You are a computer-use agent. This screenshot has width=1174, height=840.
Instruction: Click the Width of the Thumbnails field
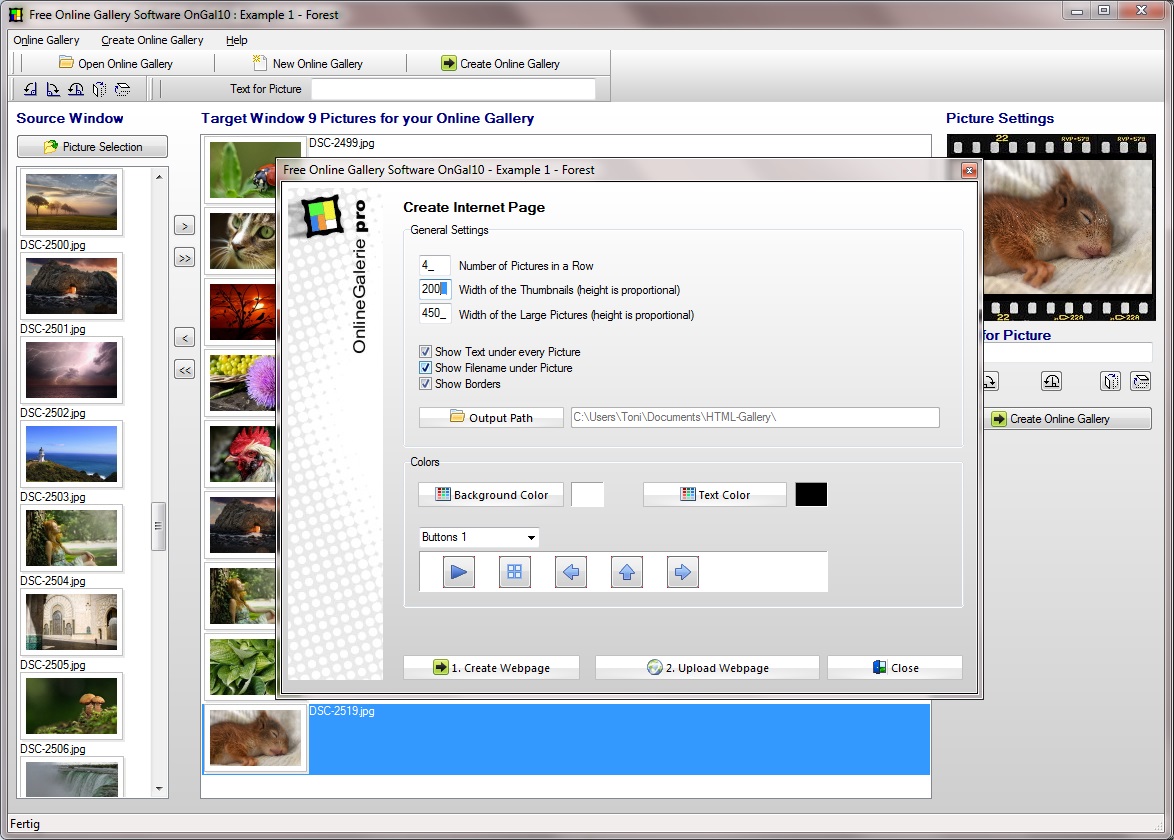coord(435,290)
